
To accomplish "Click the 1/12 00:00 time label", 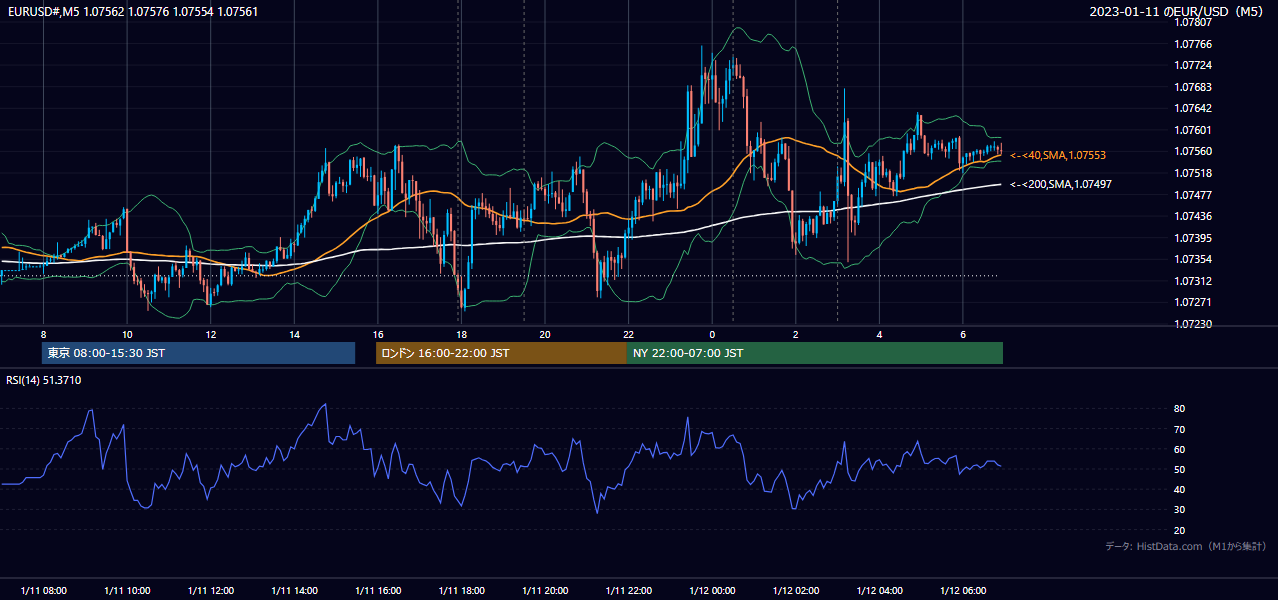I will point(712,591).
